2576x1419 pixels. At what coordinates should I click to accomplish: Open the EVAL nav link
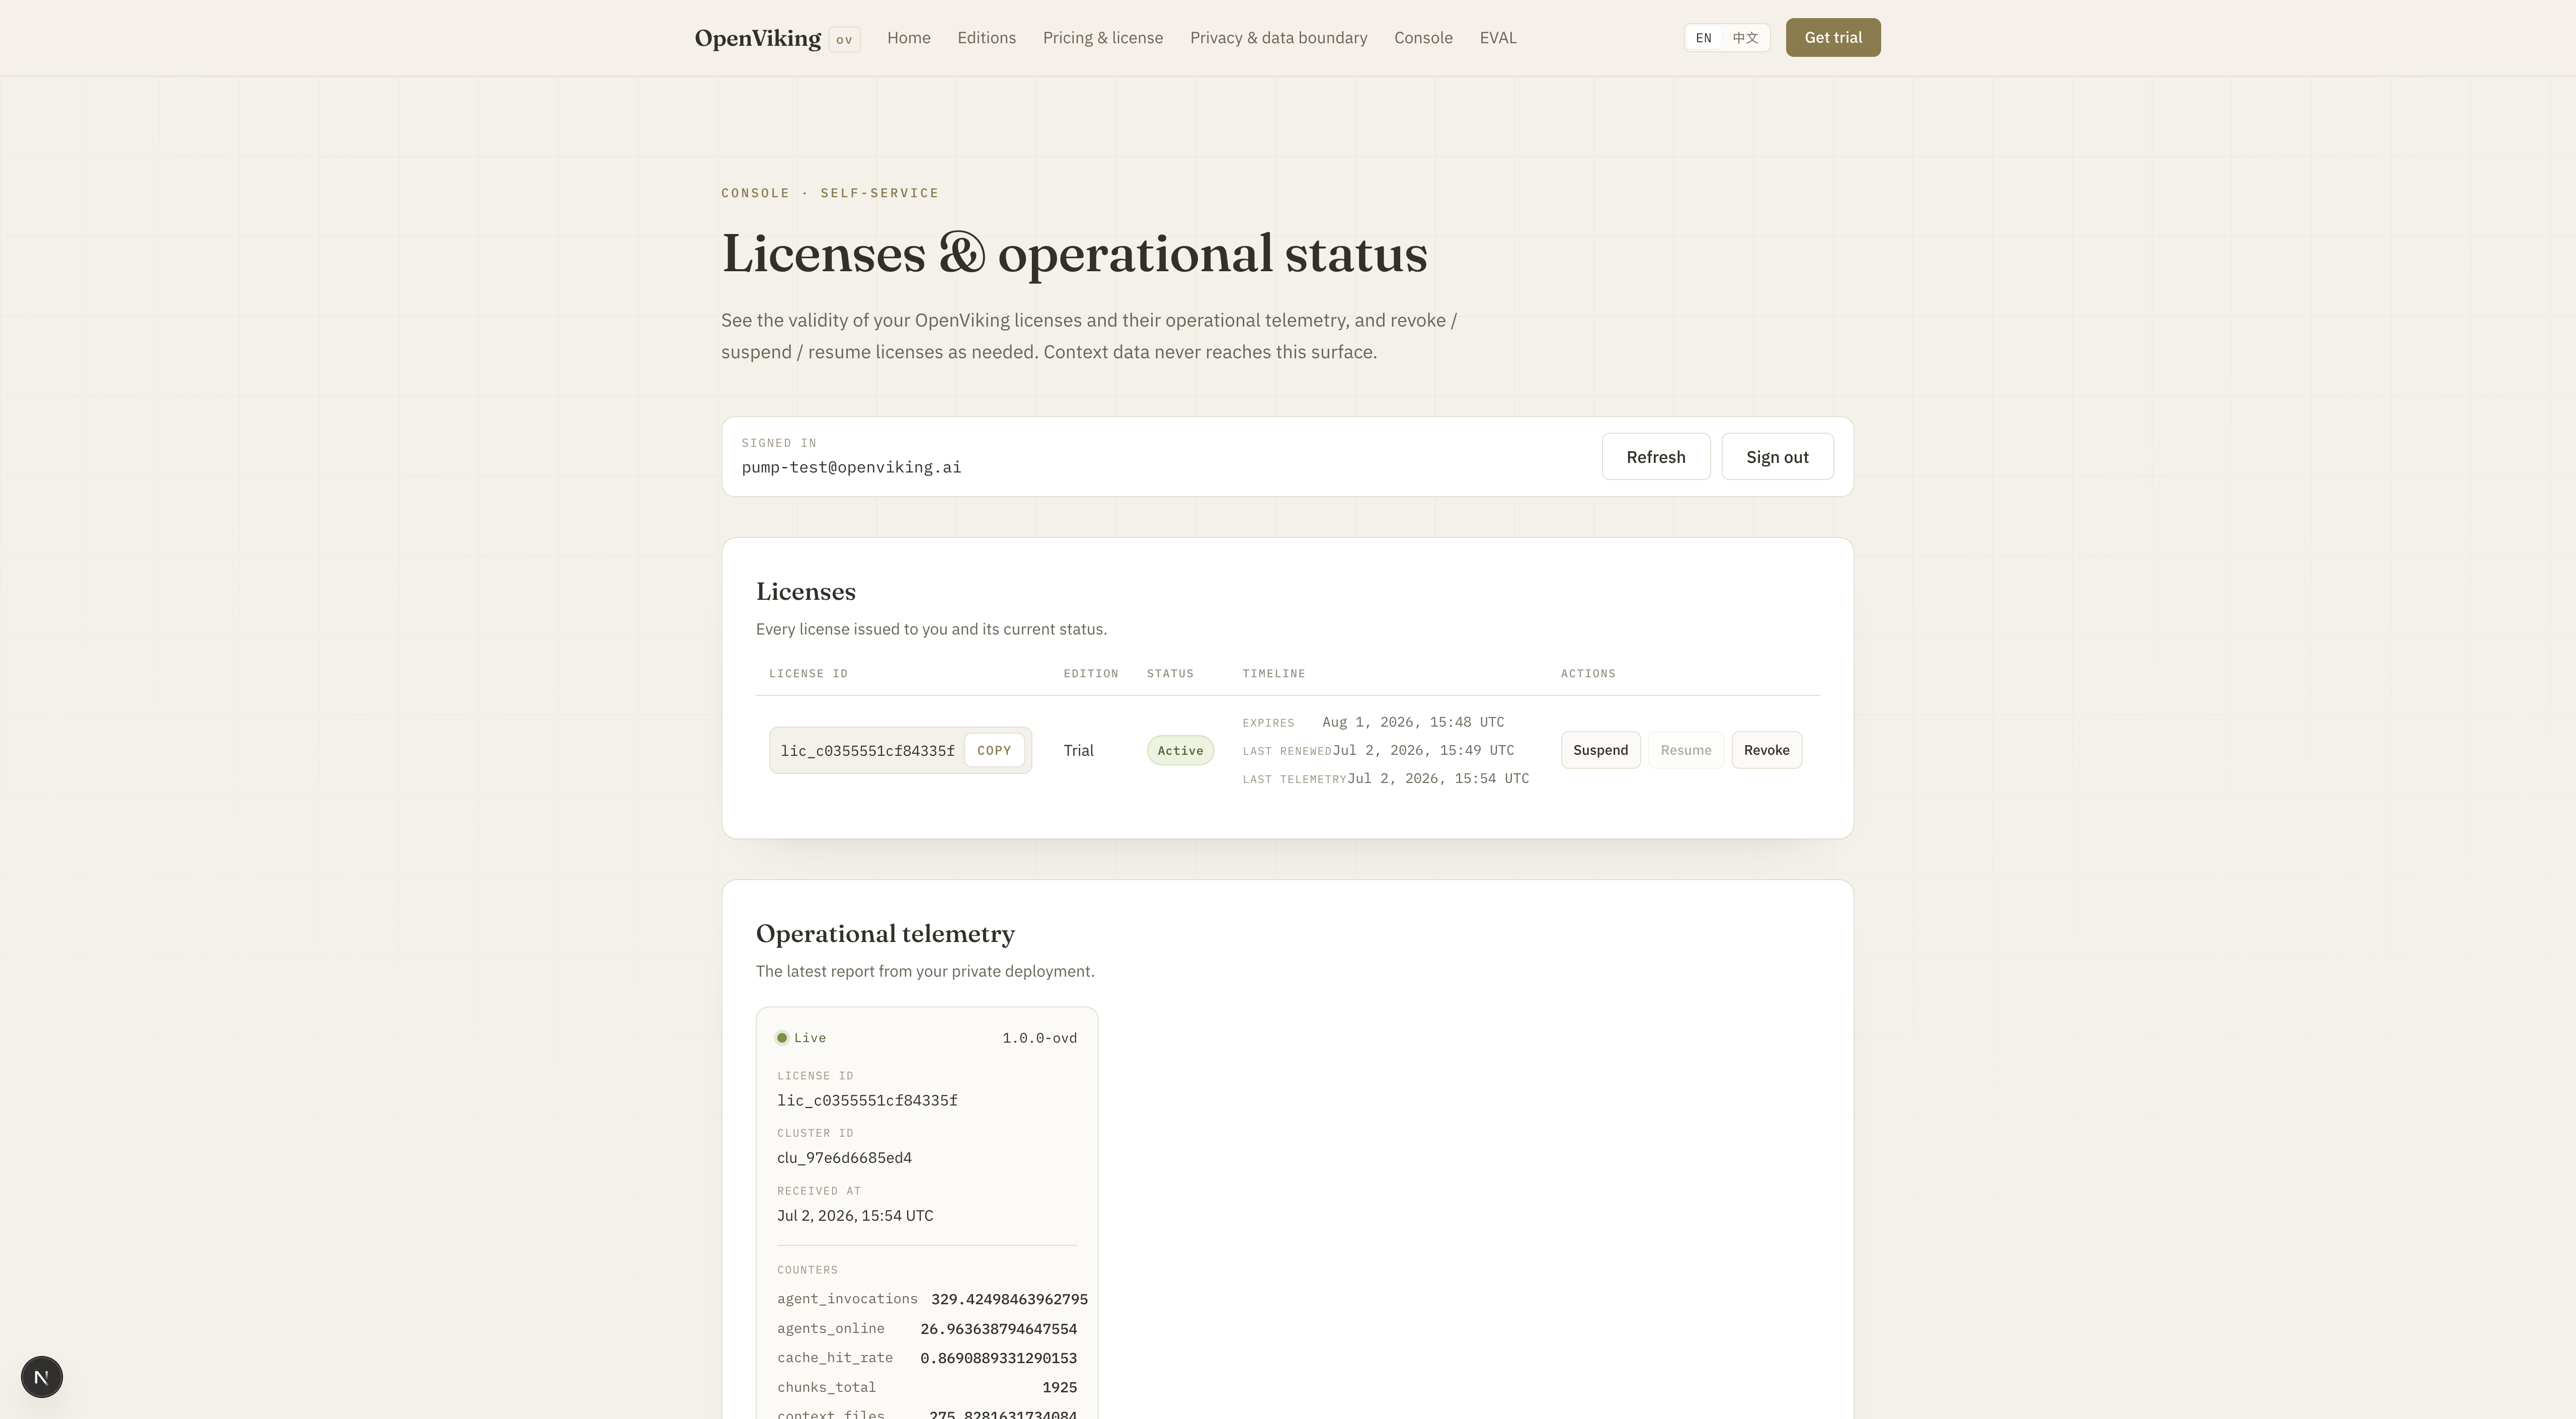point(1498,38)
